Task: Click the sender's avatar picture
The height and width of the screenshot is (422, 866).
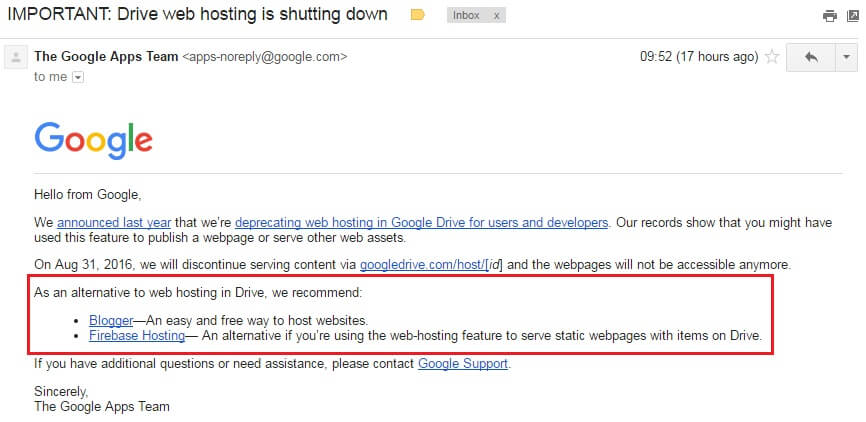Action: (15, 58)
